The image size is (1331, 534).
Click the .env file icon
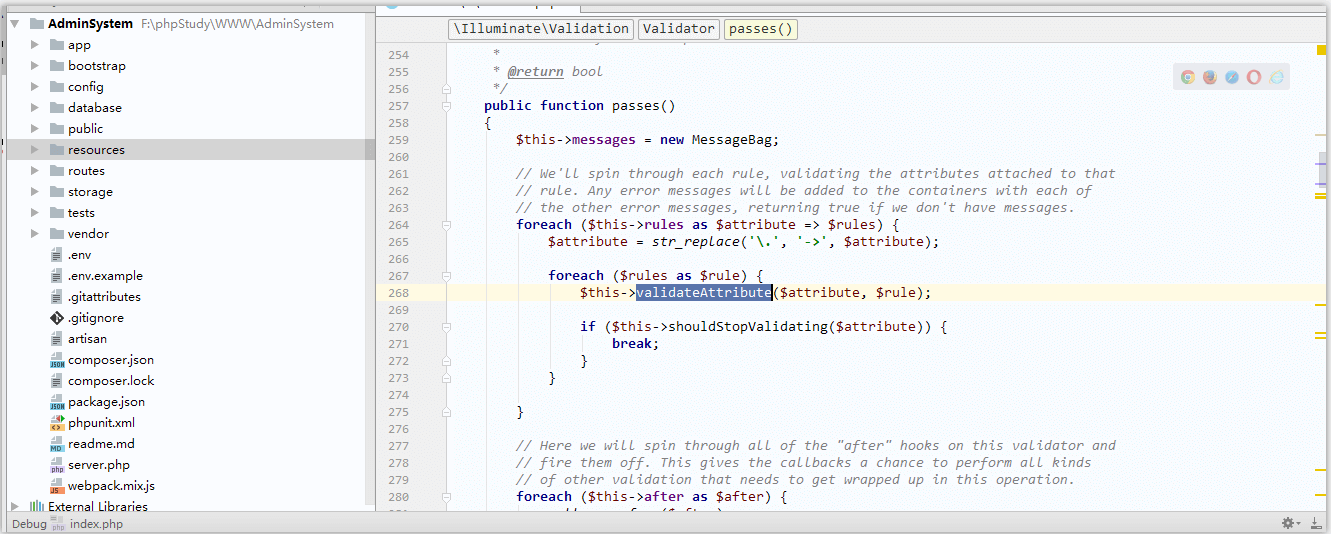(57, 255)
